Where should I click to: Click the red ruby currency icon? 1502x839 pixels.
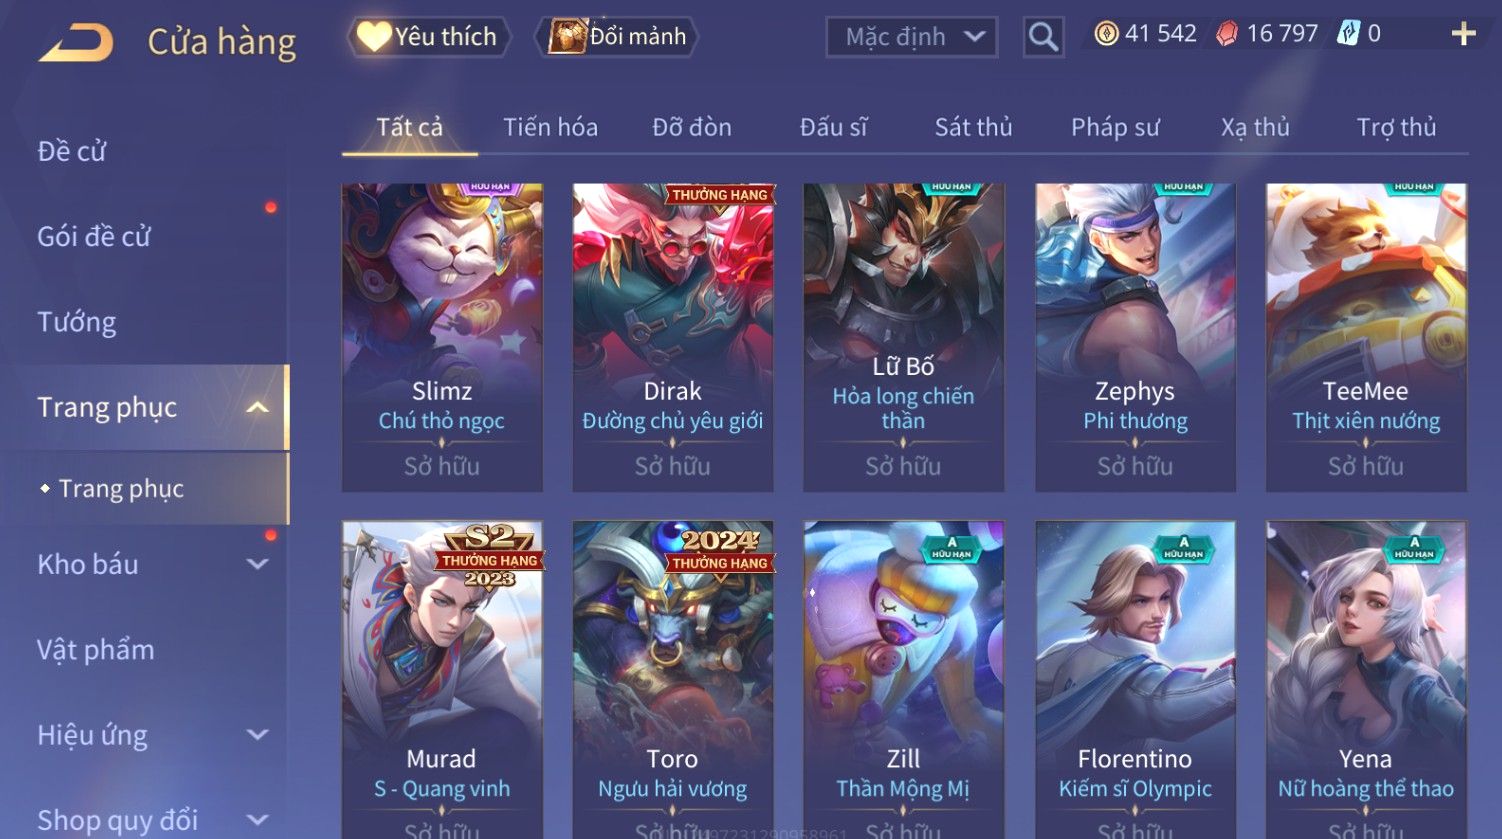pyautogui.click(x=1227, y=34)
